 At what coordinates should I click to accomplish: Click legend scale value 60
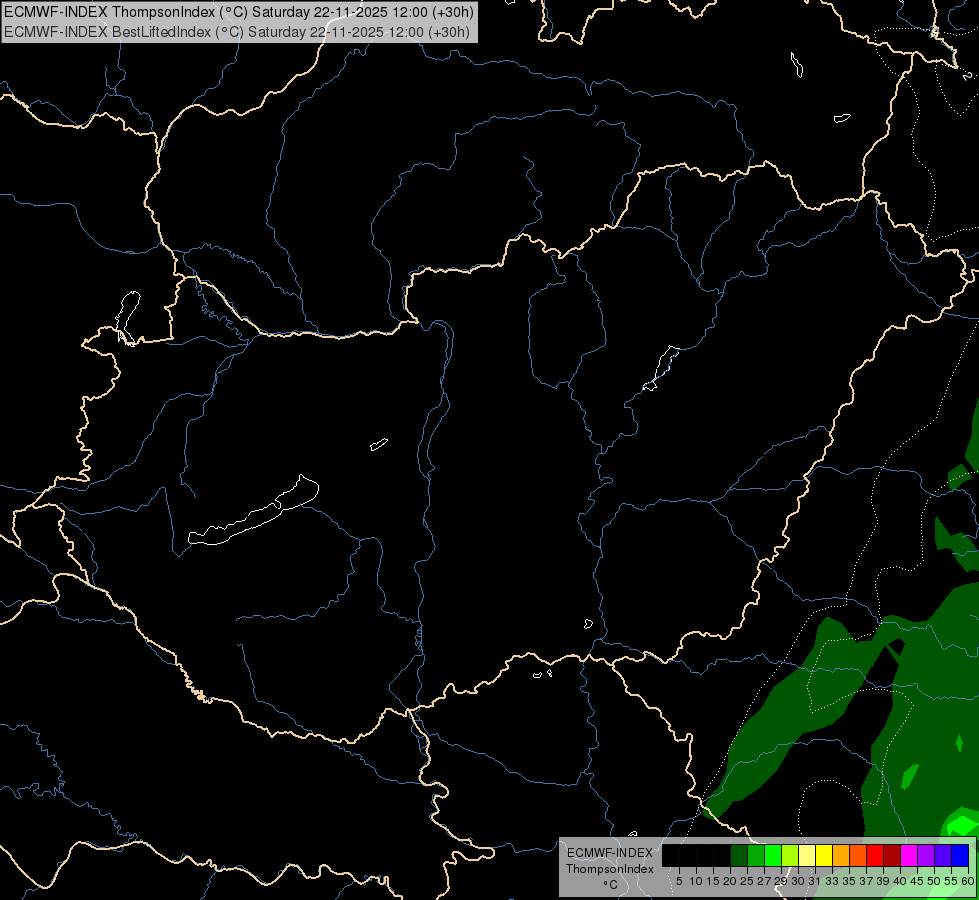(967, 881)
